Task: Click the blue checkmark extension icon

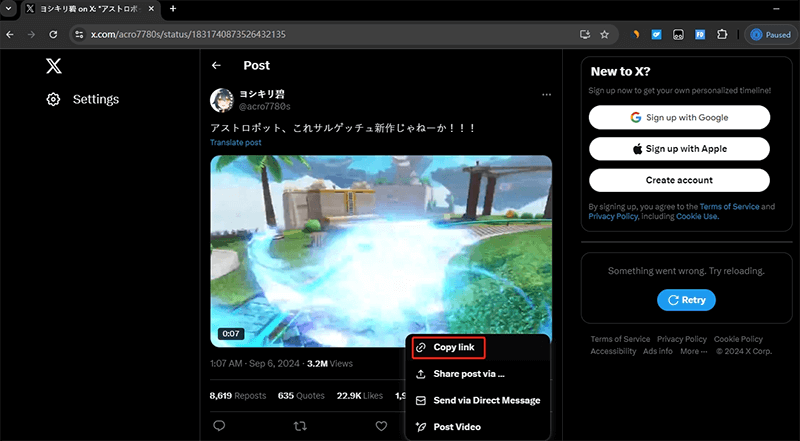Action: coord(657,35)
